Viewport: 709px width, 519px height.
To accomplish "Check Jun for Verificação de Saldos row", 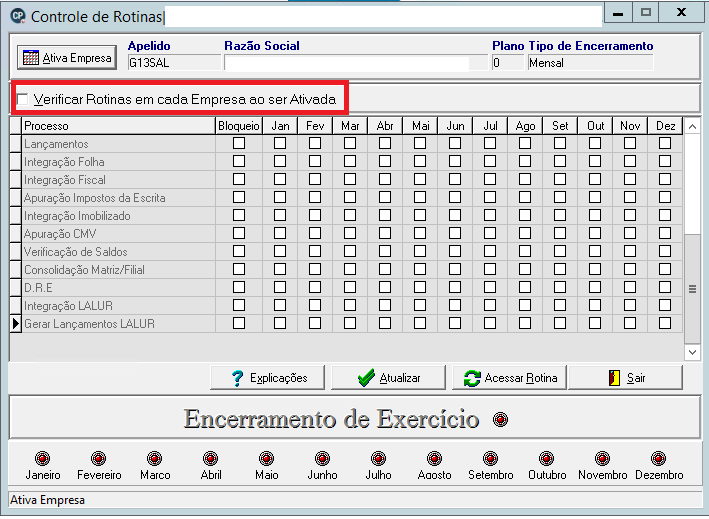I will 455,251.
